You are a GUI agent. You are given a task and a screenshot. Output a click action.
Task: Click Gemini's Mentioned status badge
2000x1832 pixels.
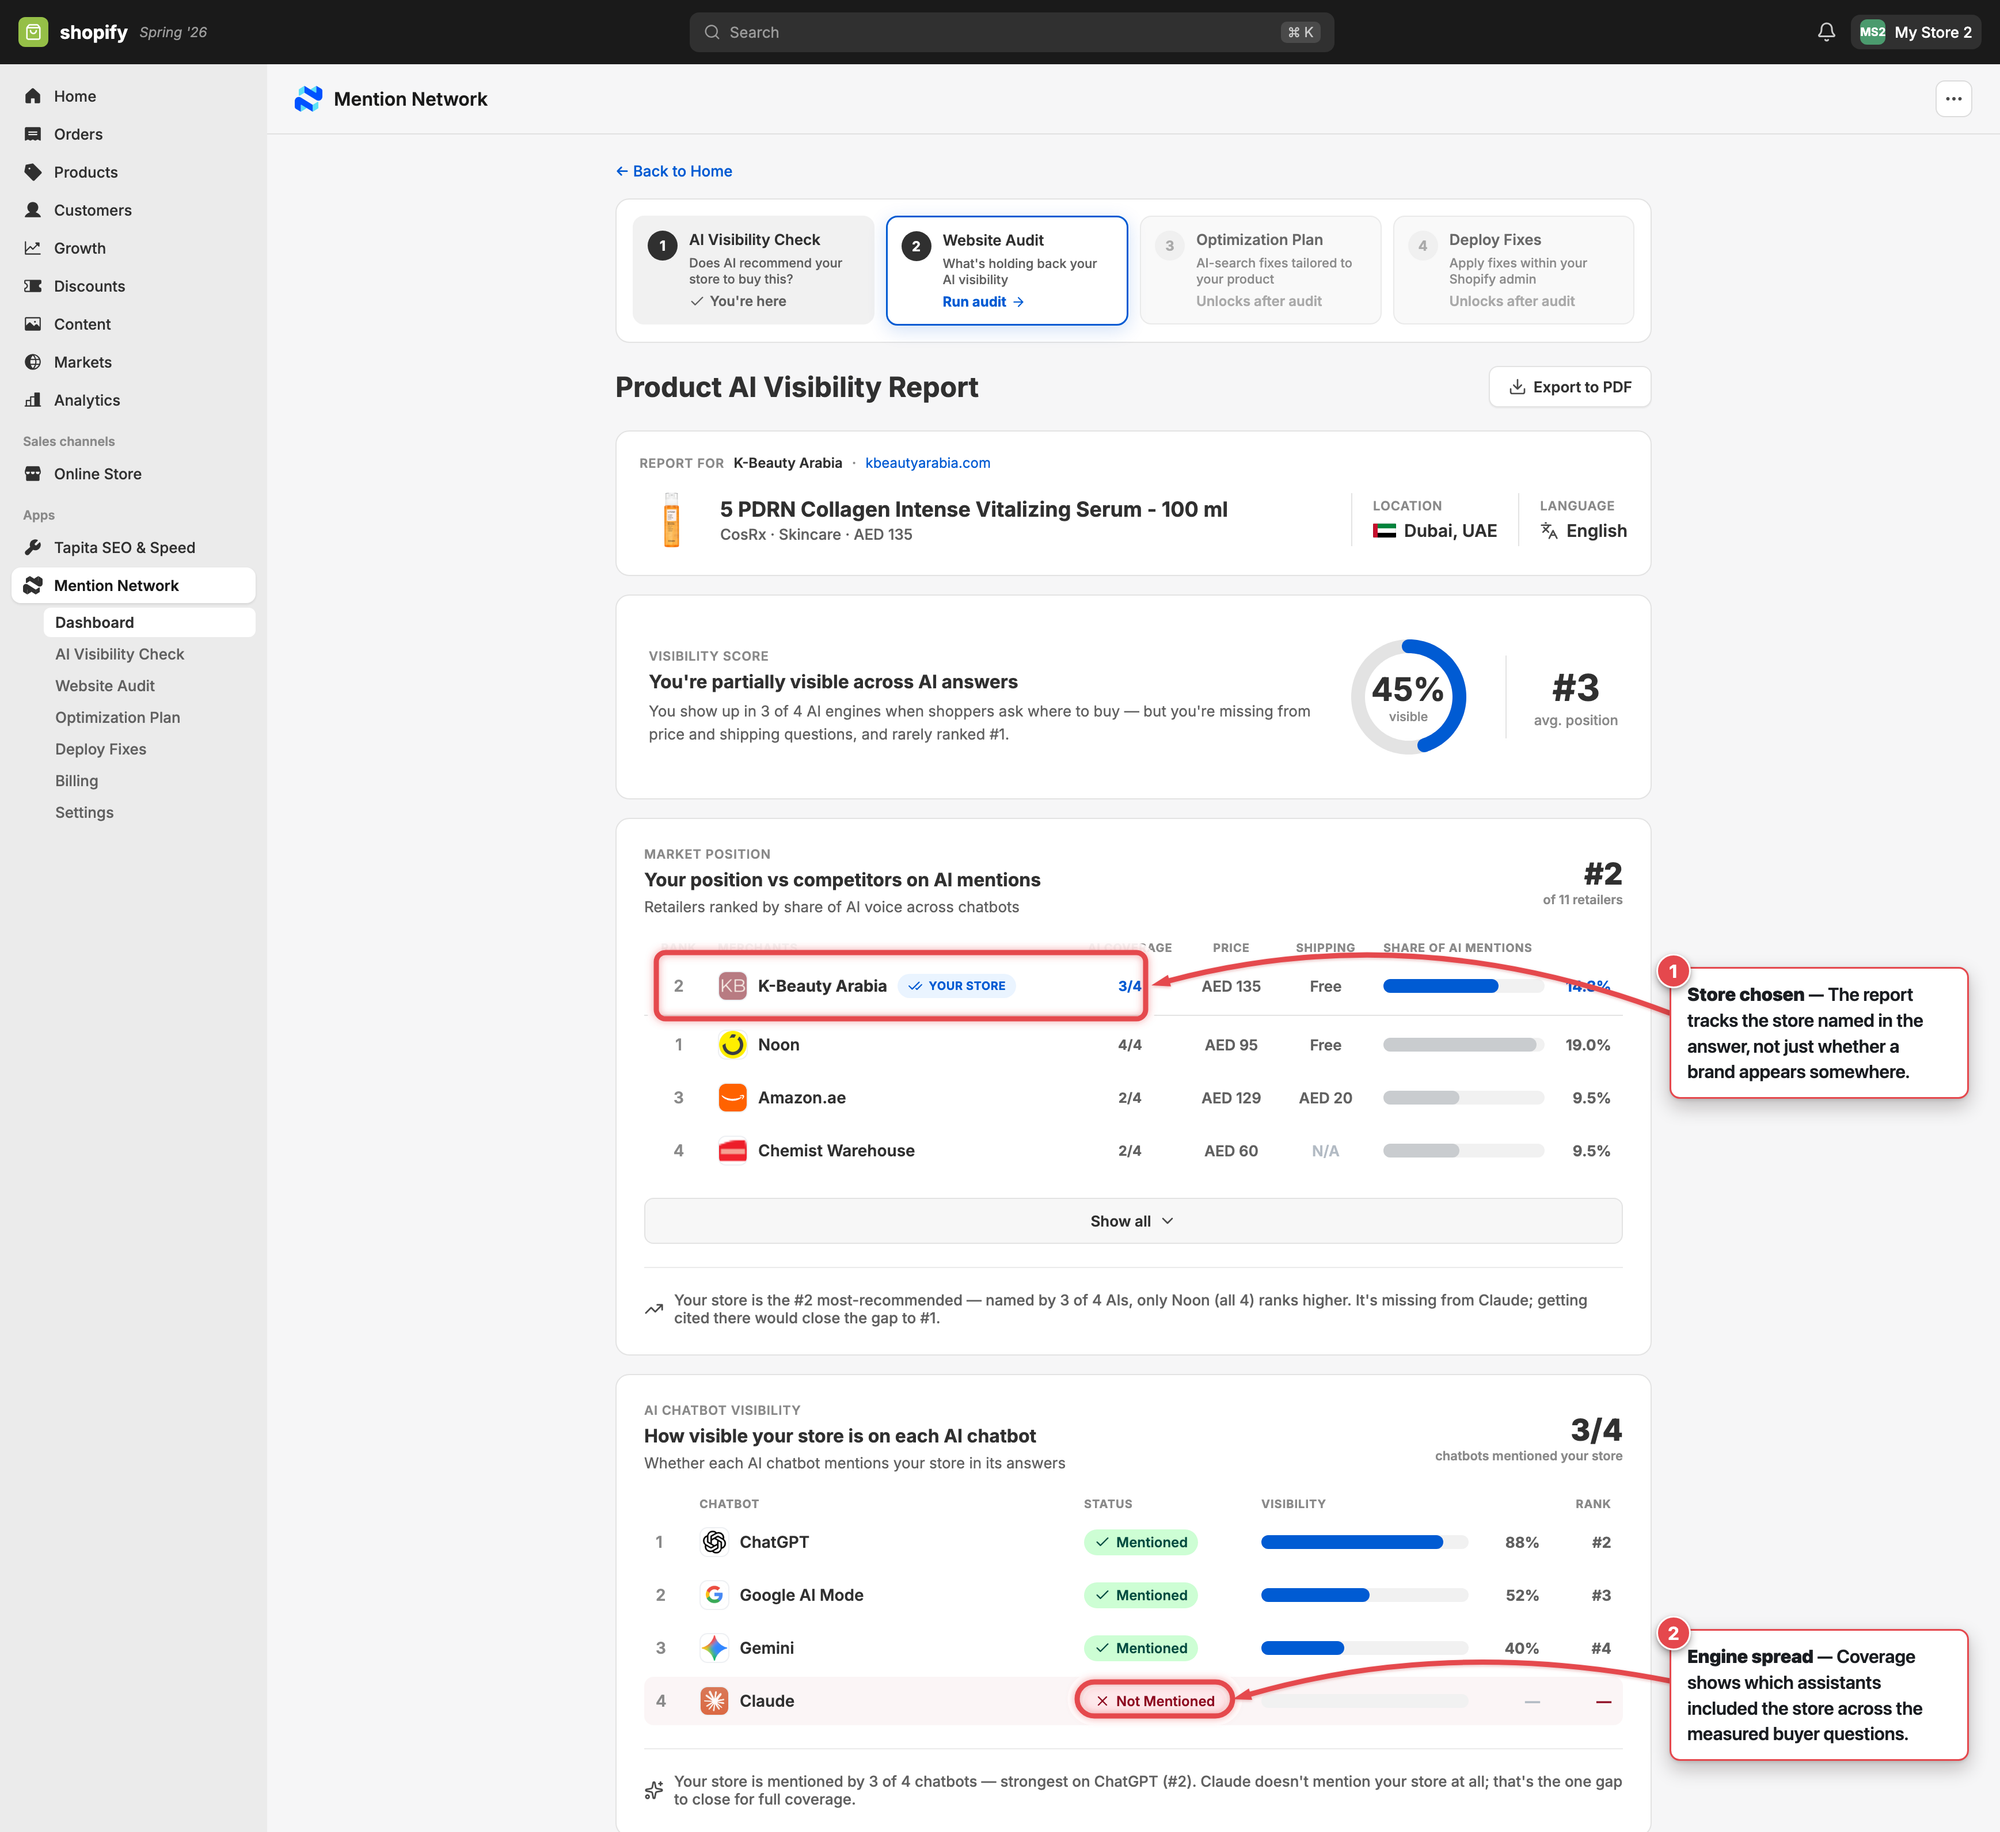coord(1140,1648)
